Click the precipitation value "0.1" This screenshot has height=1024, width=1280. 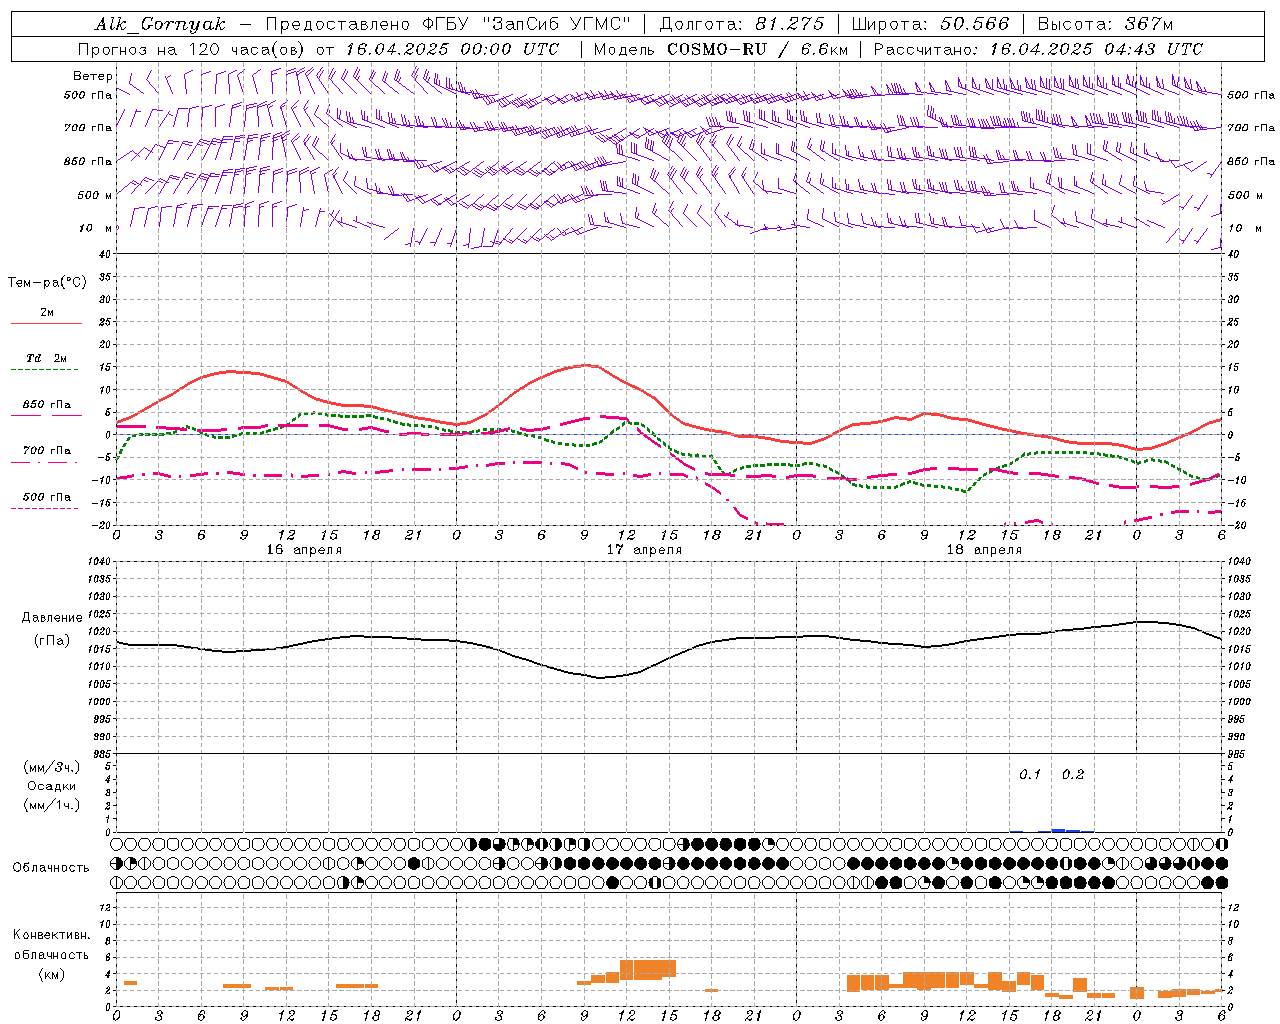(x=1030, y=775)
